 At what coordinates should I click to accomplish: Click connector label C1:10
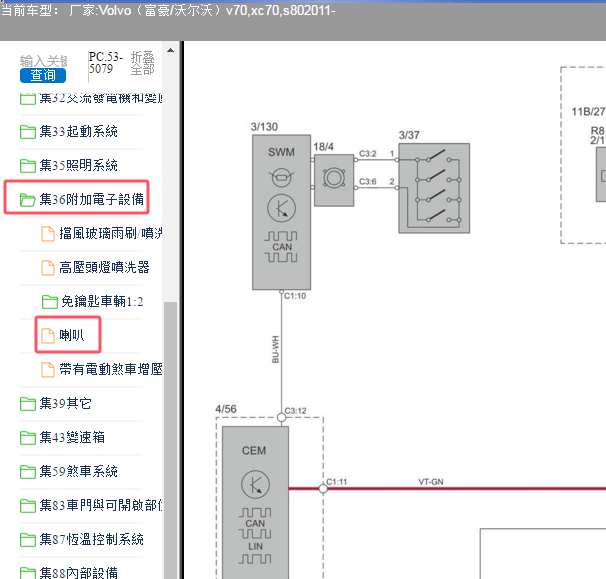(x=295, y=296)
